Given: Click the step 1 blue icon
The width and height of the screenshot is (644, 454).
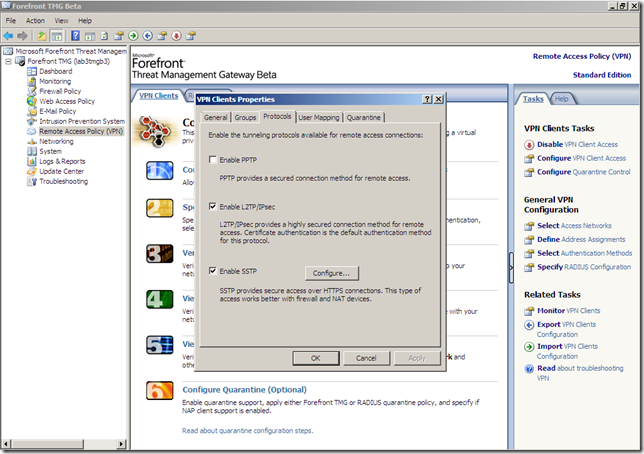Looking at the screenshot, I should point(160,171).
